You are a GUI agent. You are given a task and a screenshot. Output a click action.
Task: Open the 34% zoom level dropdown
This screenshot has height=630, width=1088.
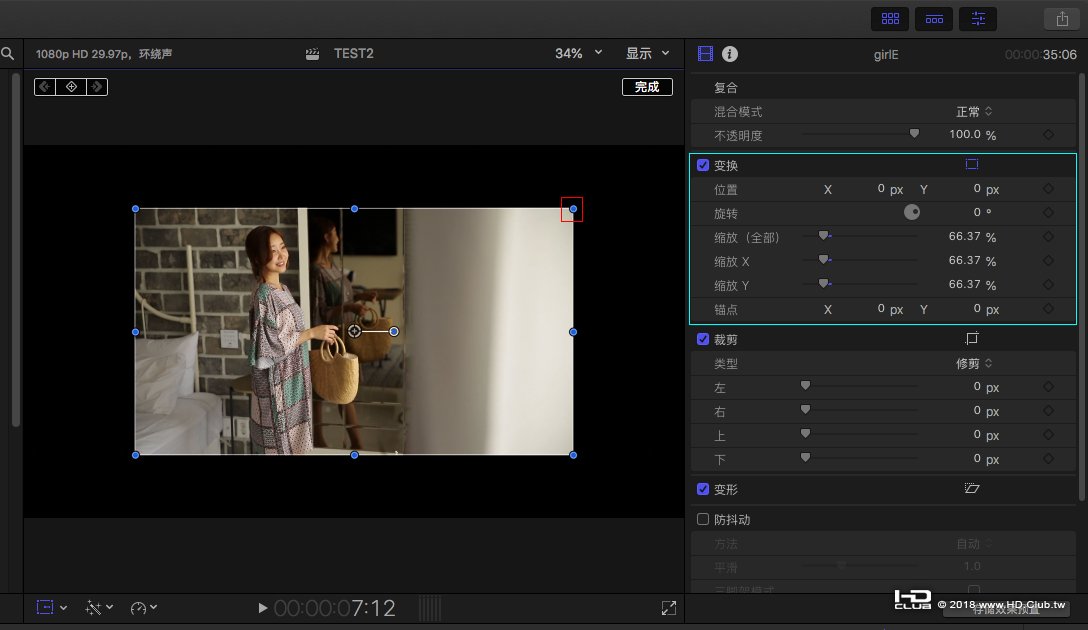pyautogui.click(x=579, y=53)
